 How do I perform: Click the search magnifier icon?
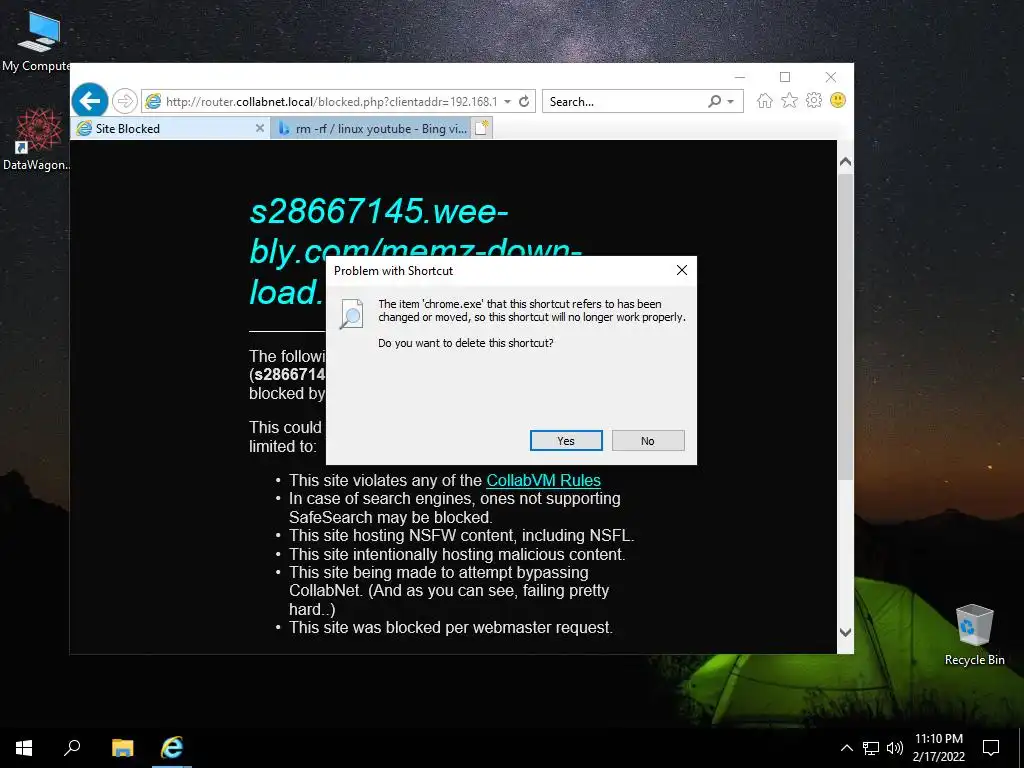714,101
